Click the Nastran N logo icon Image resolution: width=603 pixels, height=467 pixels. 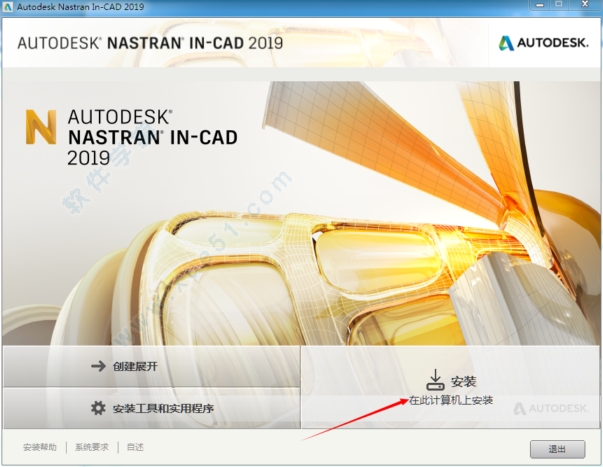(x=41, y=127)
